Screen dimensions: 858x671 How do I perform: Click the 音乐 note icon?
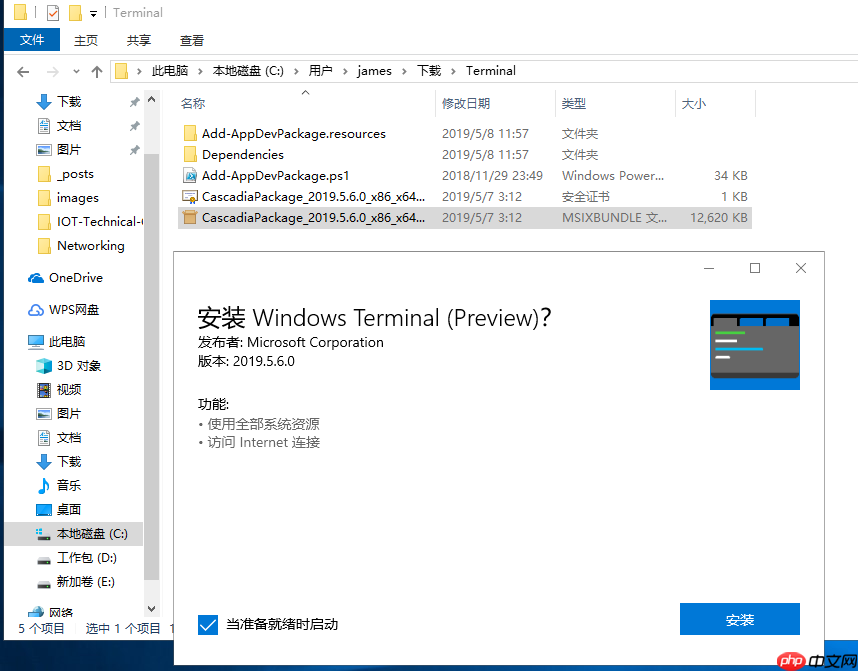(44, 485)
